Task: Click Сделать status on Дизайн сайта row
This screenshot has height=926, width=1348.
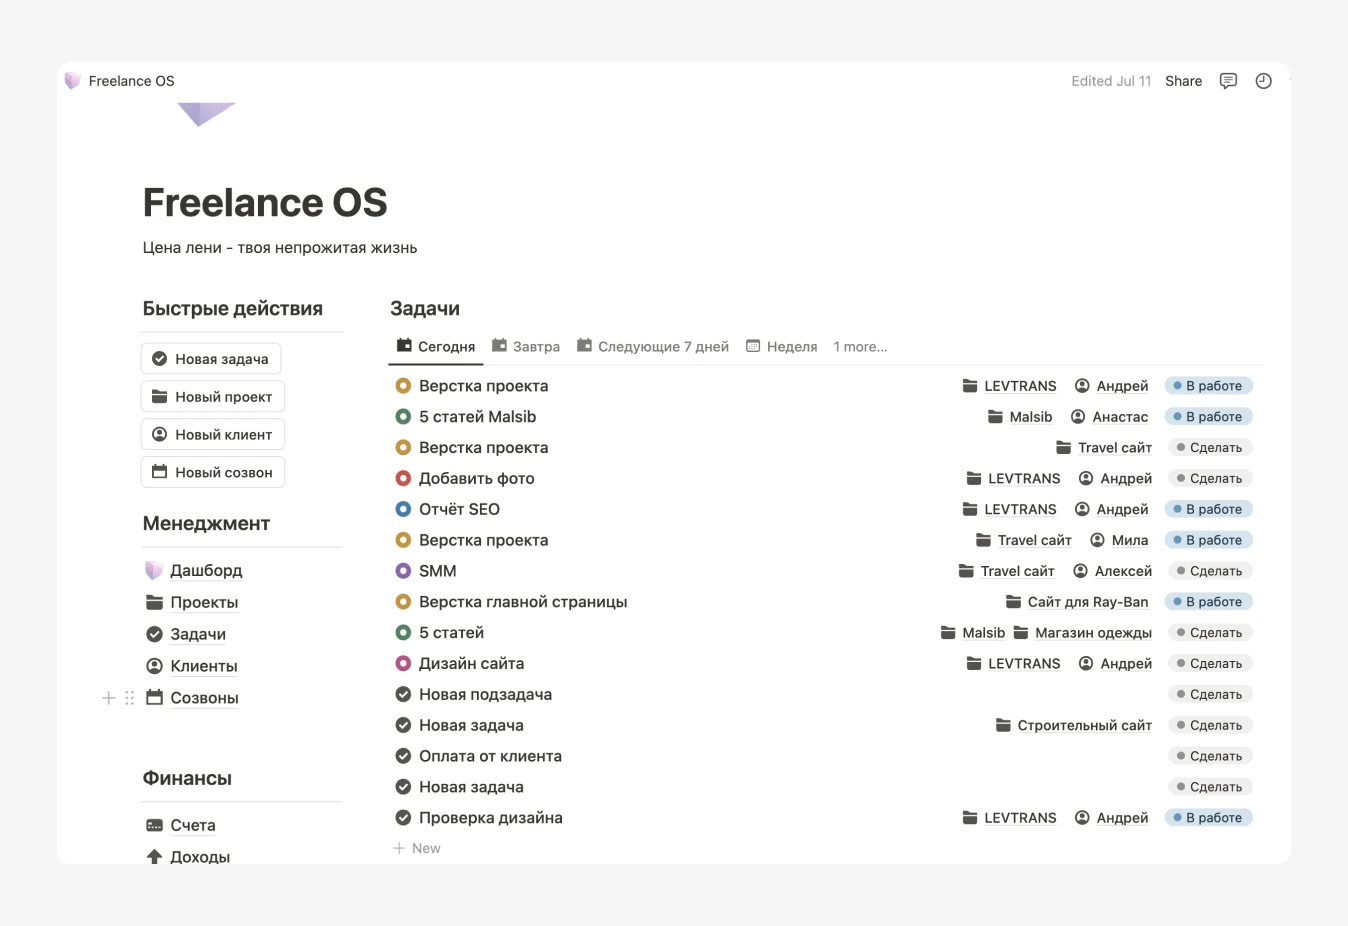Action: coord(1209,663)
